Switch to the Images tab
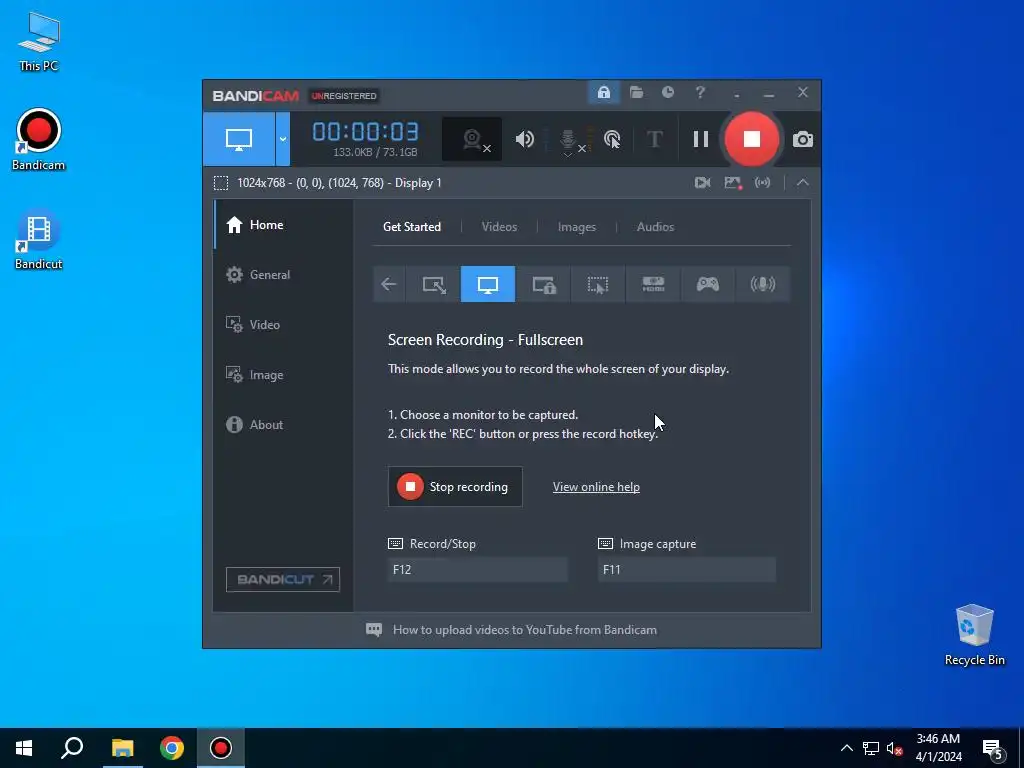 (x=577, y=227)
